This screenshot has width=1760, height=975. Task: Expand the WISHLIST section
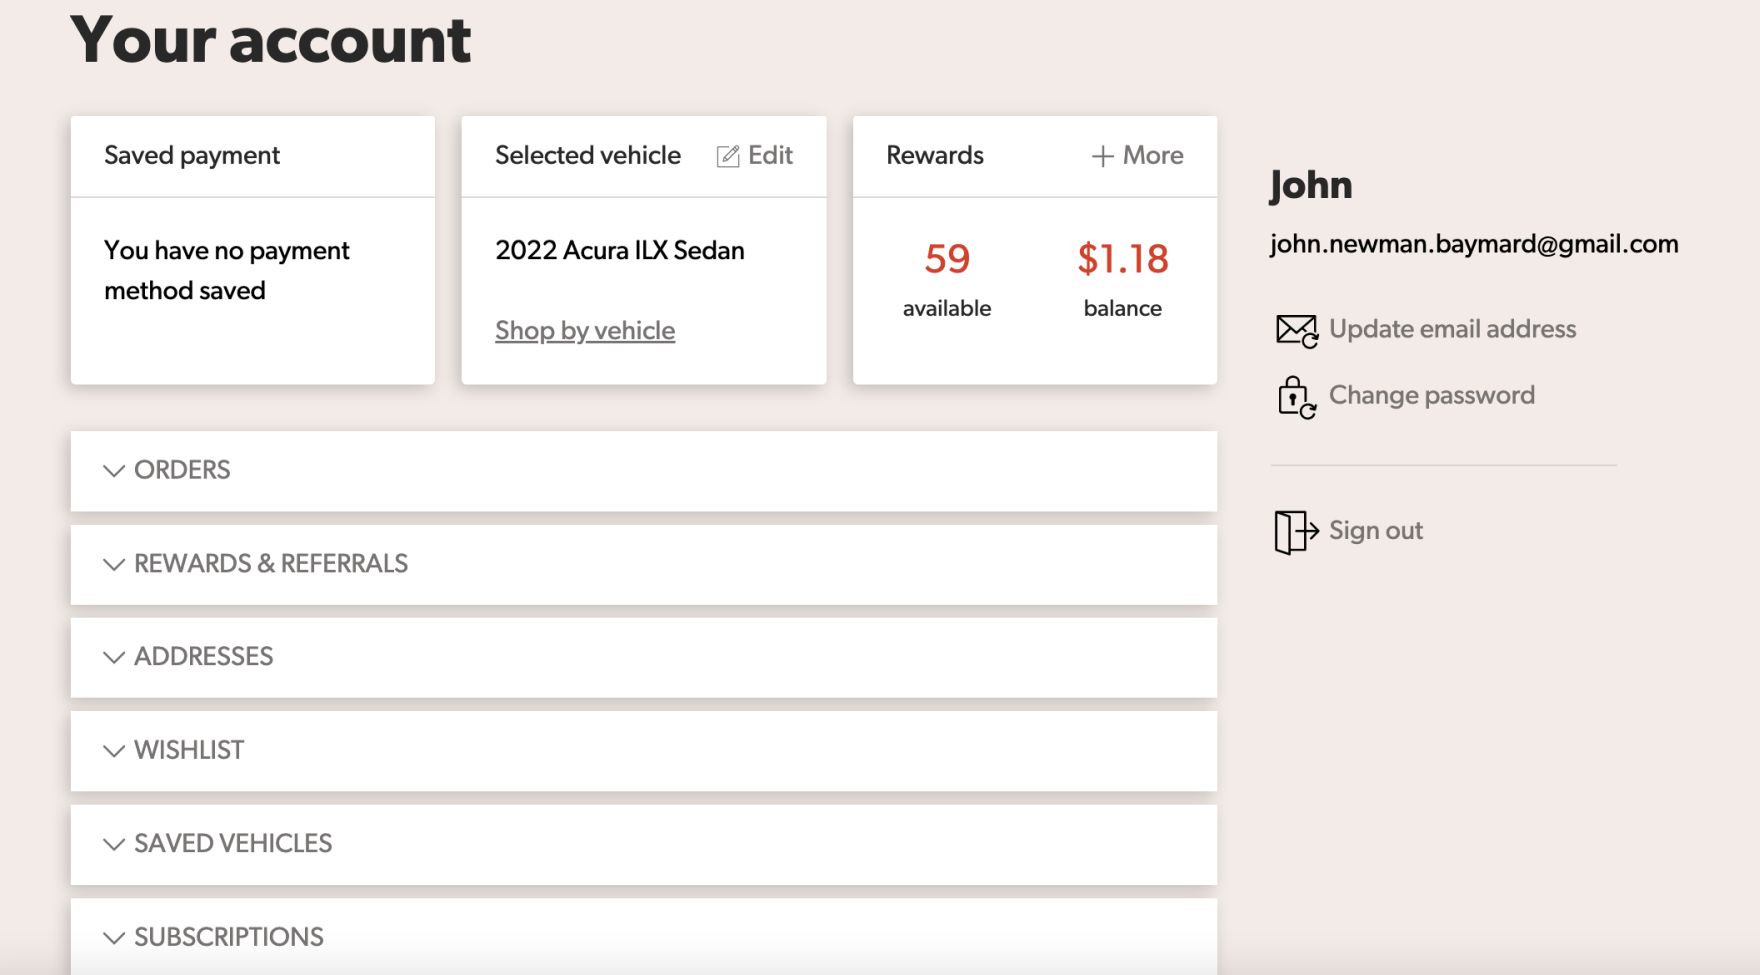(x=189, y=750)
